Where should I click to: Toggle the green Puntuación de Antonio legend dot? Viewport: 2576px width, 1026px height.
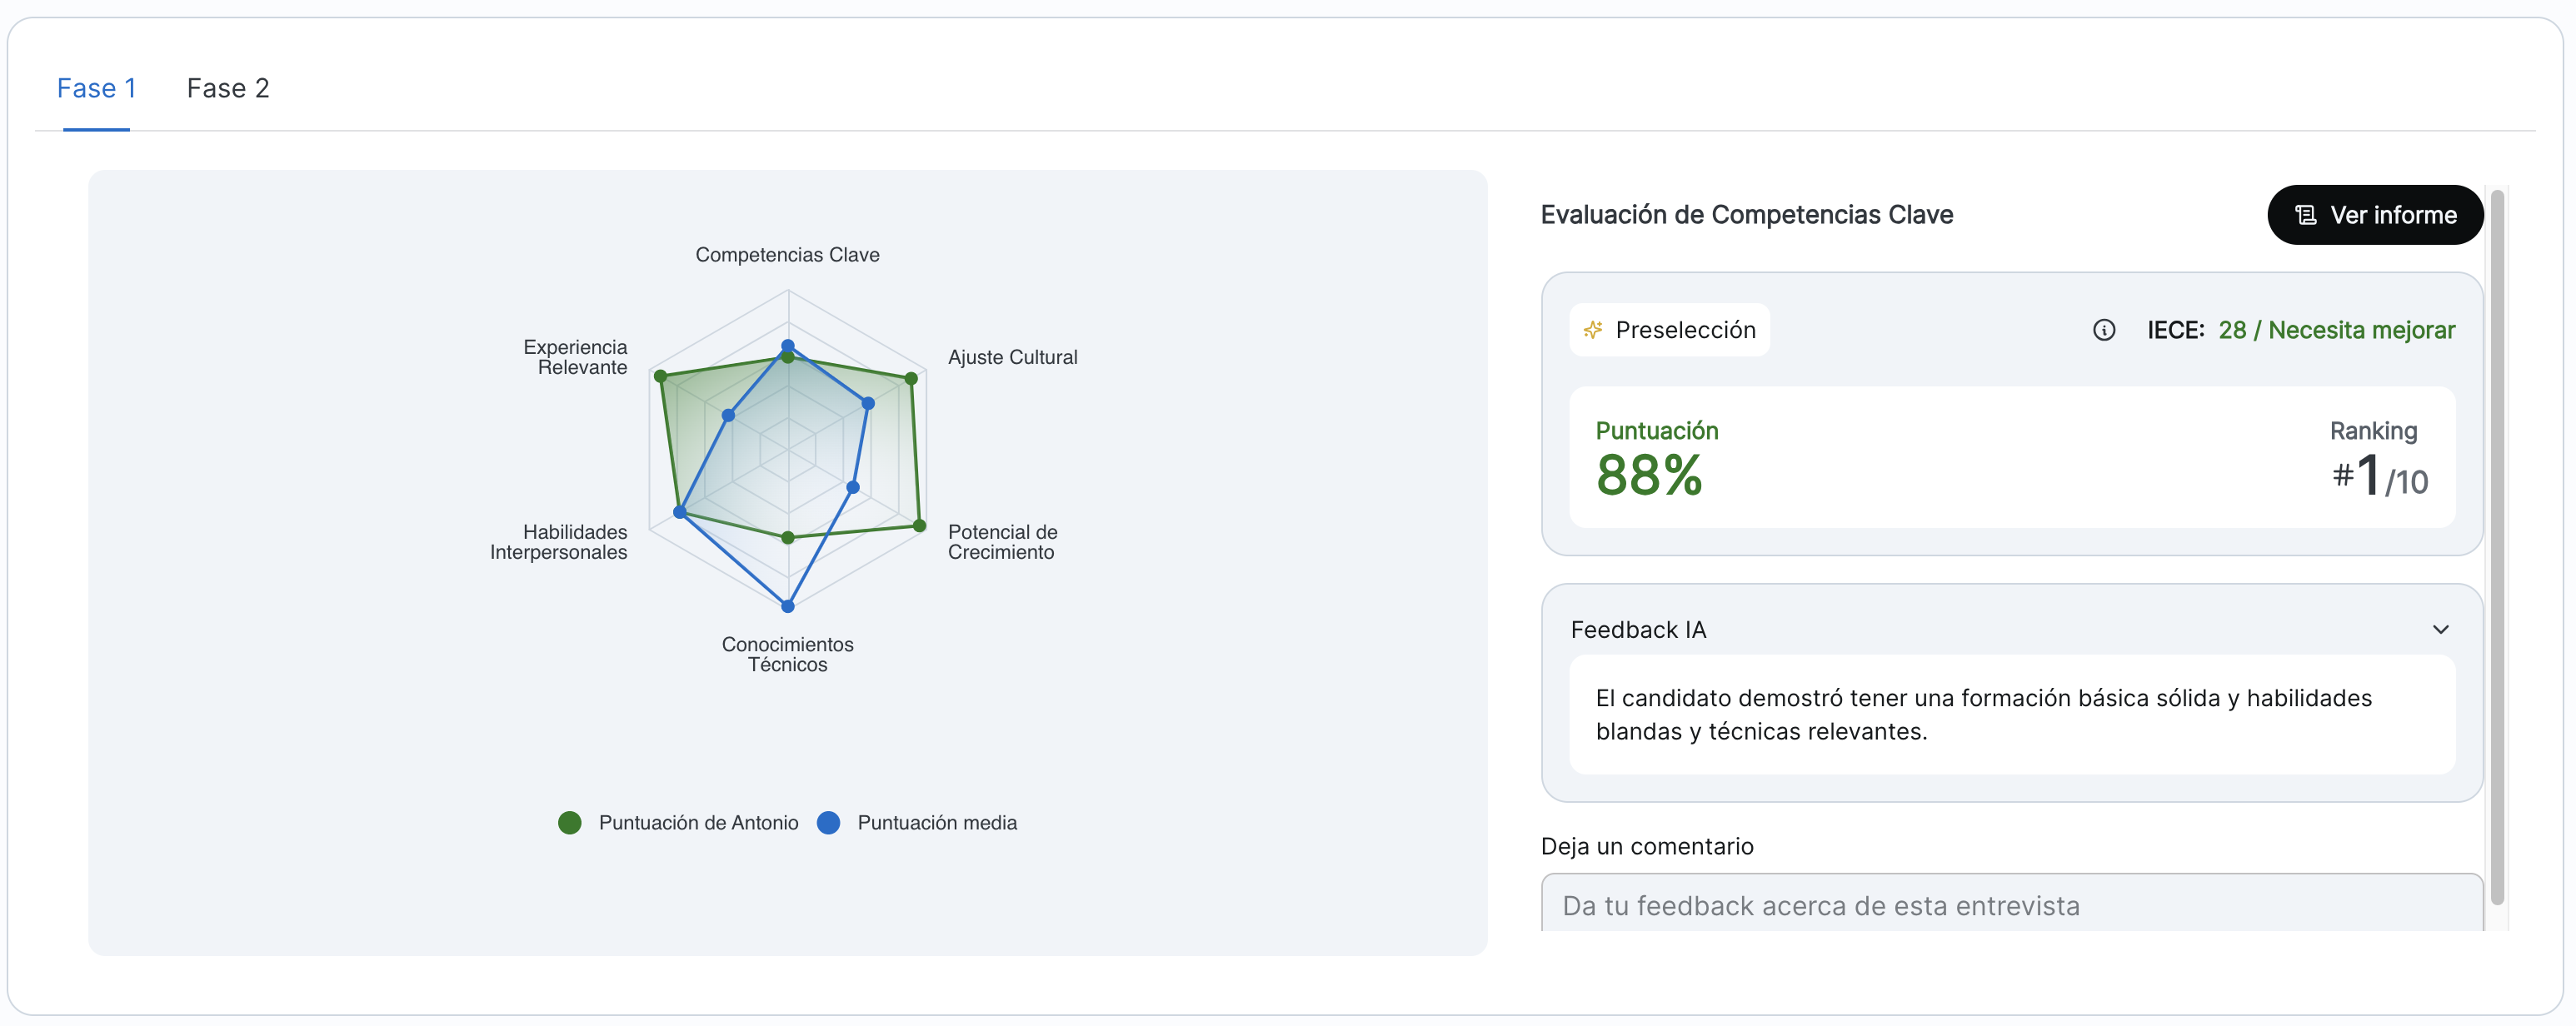pos(570,822)
